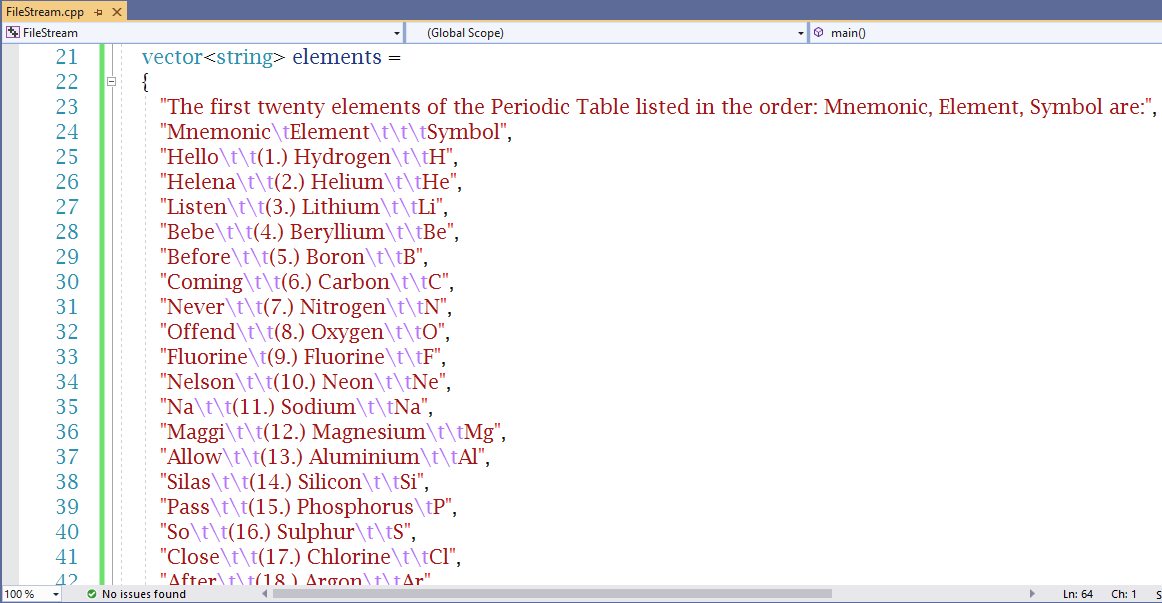Viewport: 1162px width, 603px height.
Task: Open the Global Scope dropdown
Action: tap(801, 33)
